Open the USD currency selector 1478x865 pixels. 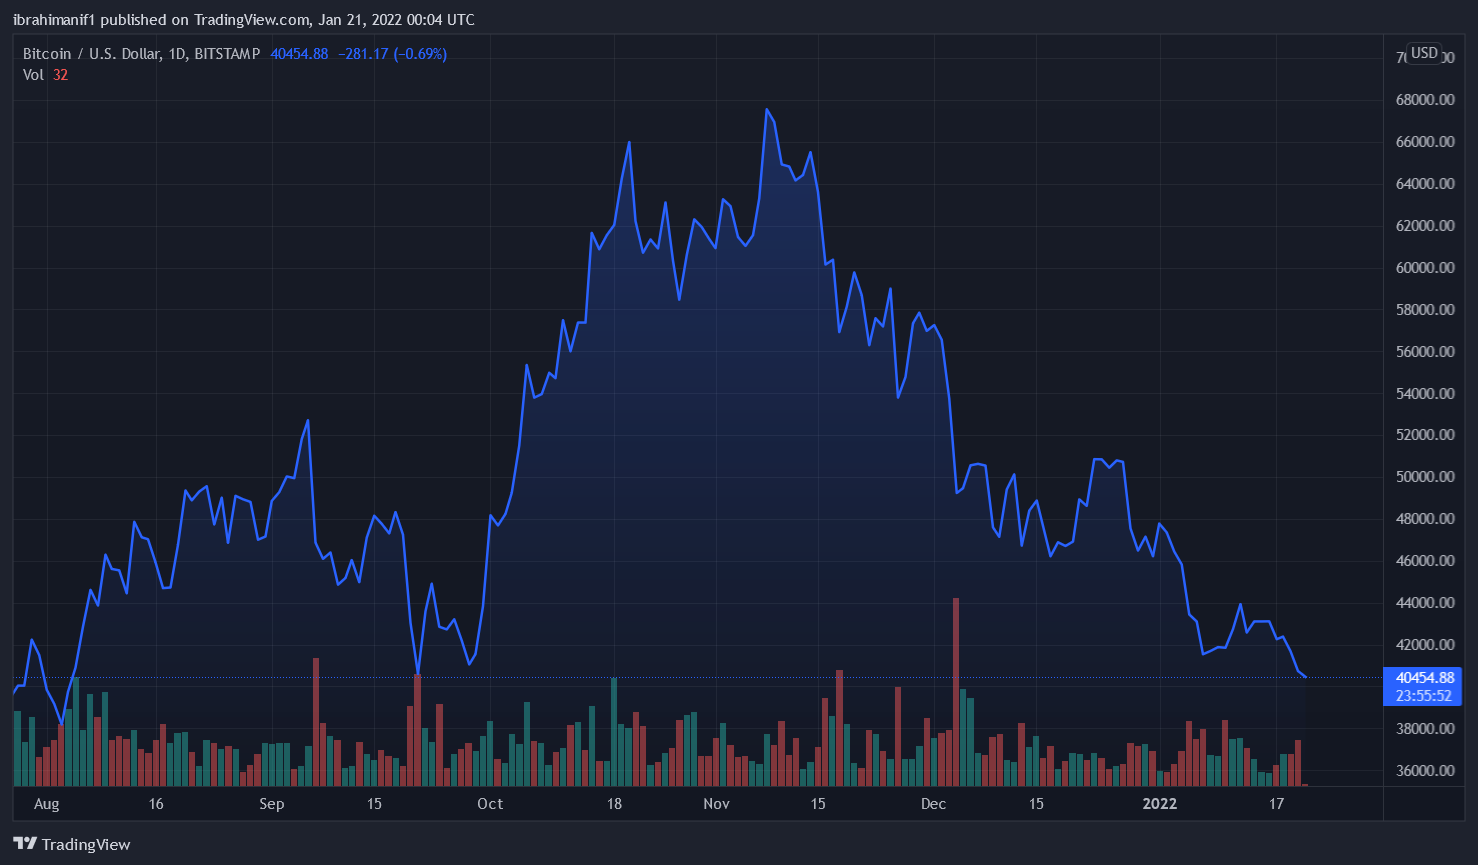1424,53
